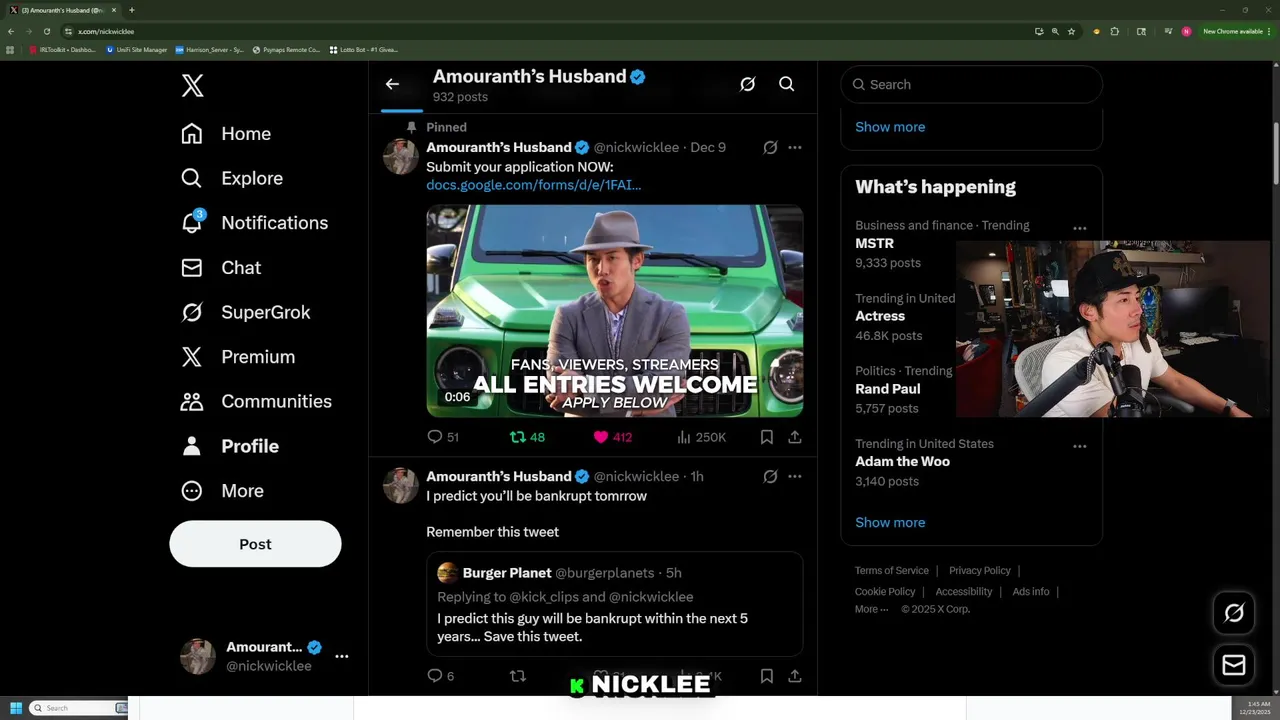Open the Accessibility footer link
The width and height of the screenshot is (1280, 720).
(964, 592)
